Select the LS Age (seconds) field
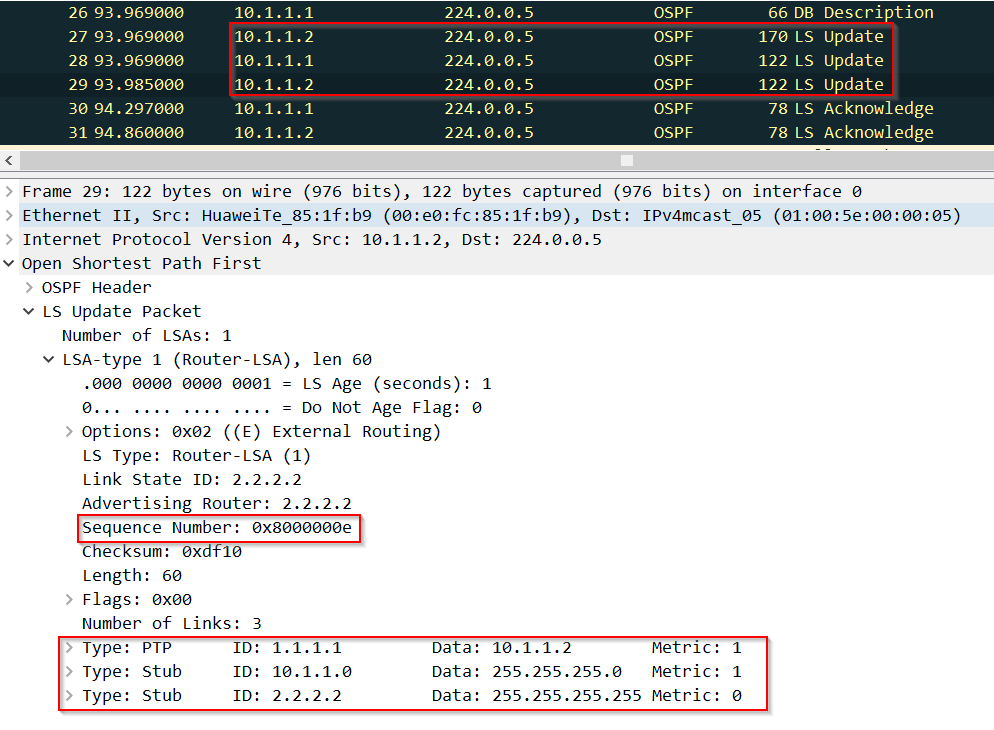This screenshot has height=730, width=994. point(287,384)
